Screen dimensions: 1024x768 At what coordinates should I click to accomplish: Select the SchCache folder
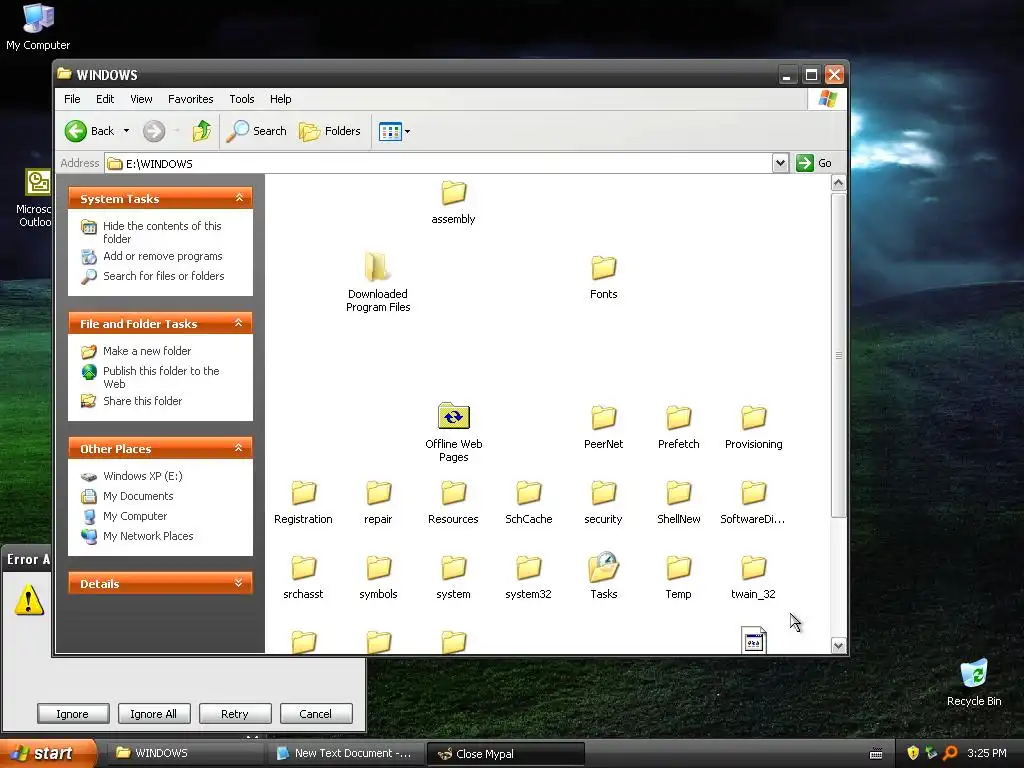click(528, 502)
